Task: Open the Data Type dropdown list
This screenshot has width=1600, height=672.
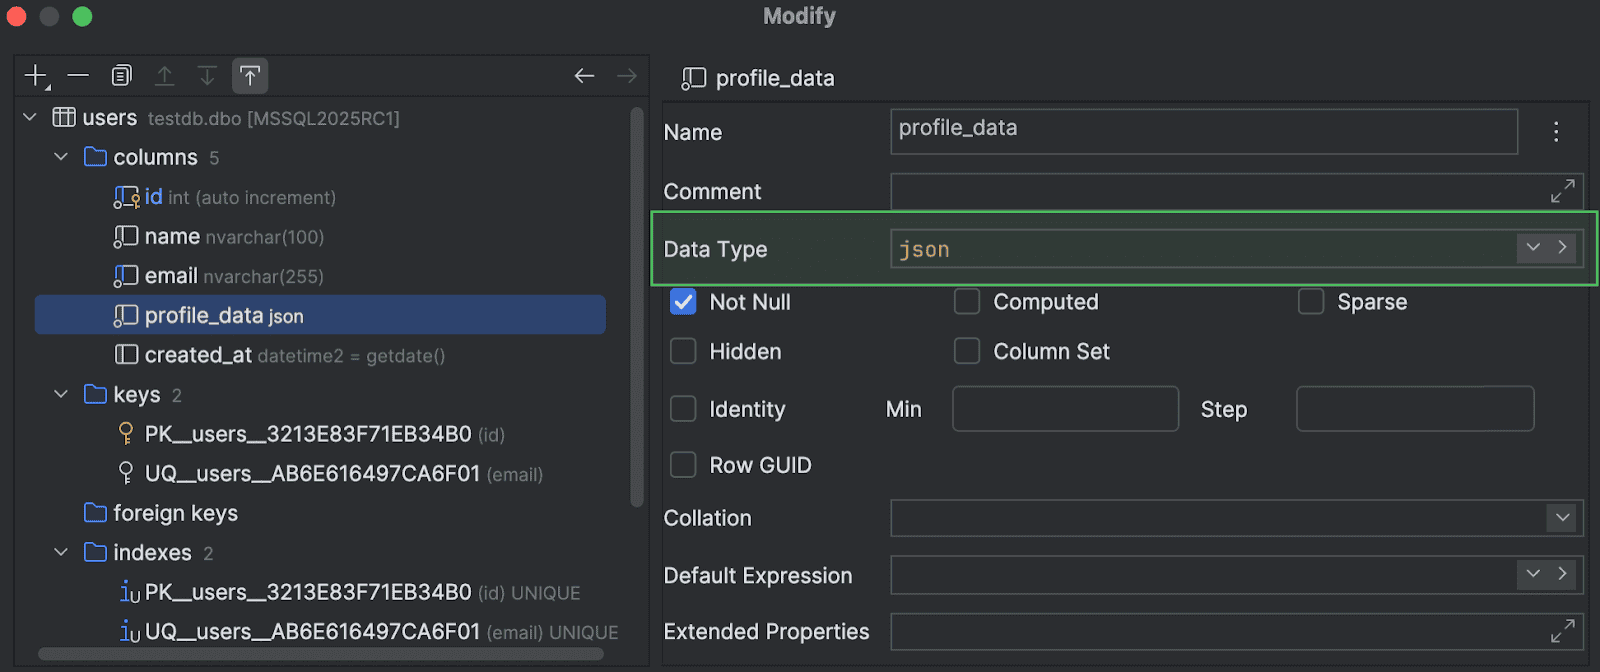Action: 1533,248
